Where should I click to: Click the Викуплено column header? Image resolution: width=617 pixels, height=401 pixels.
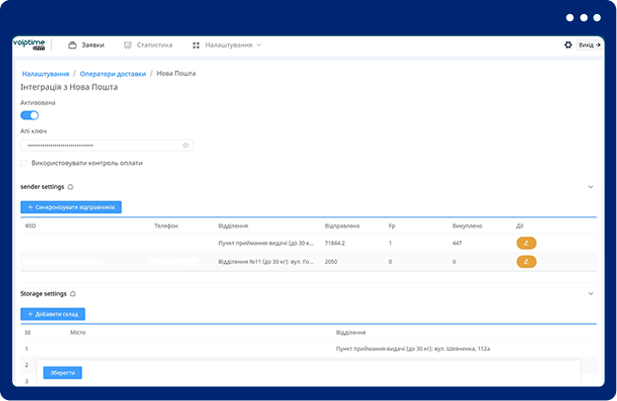[467, 226]
